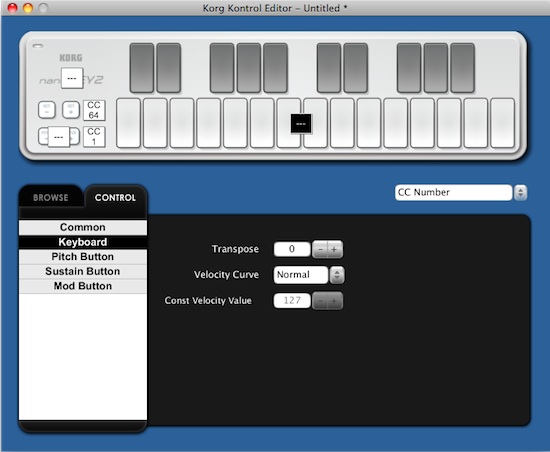Image resolution: width=550 pixels, height=452 pixels.
Task: Increase Transpose with the plus button
Action: [335, 249]
